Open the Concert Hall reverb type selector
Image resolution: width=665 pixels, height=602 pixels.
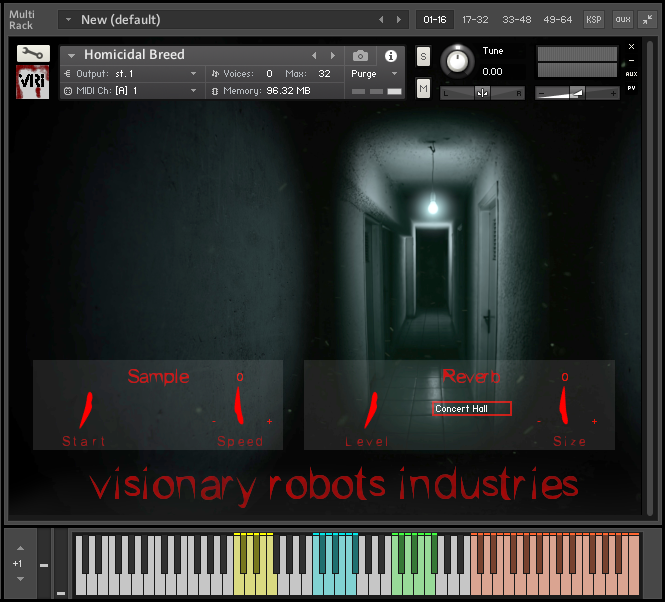[471, 408]
